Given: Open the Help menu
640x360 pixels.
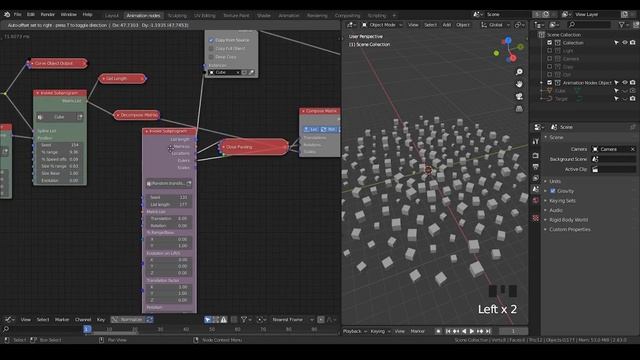Looking at the screenshot, I should [x=87, y=15].
